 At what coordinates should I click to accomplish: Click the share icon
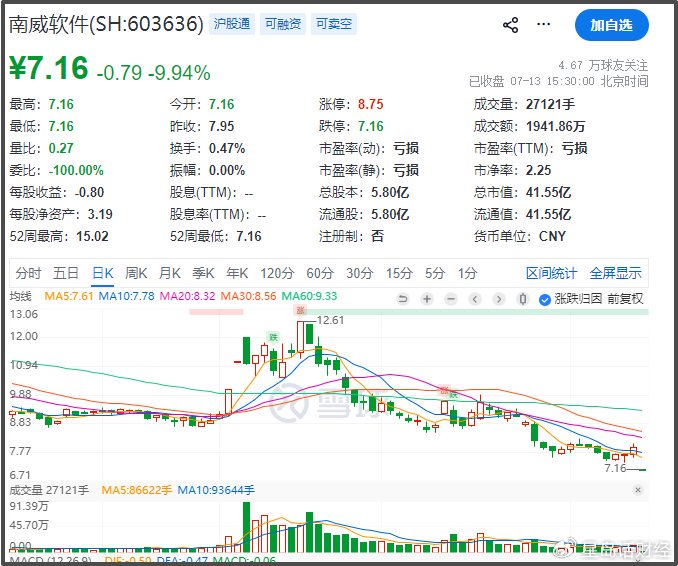[x=511, y=25]
